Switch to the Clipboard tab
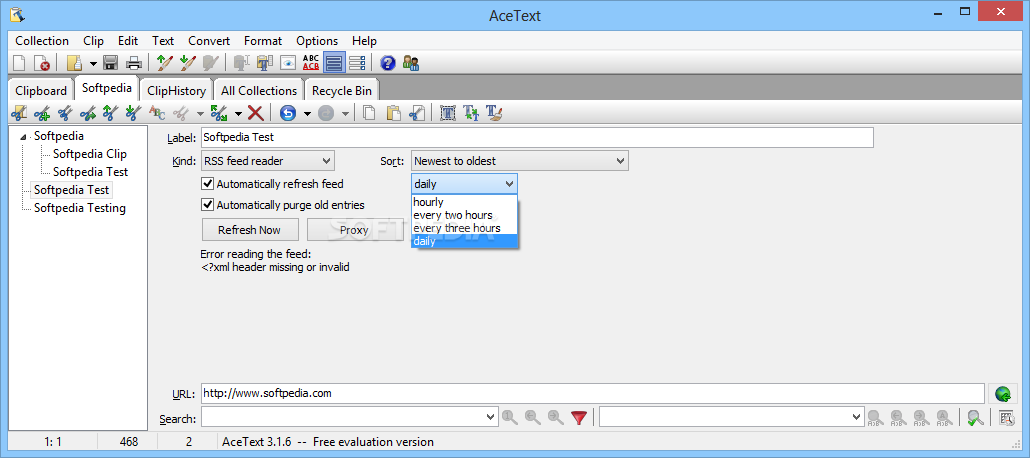This screenshot has height=458, width=1030. tap(41, 91)
